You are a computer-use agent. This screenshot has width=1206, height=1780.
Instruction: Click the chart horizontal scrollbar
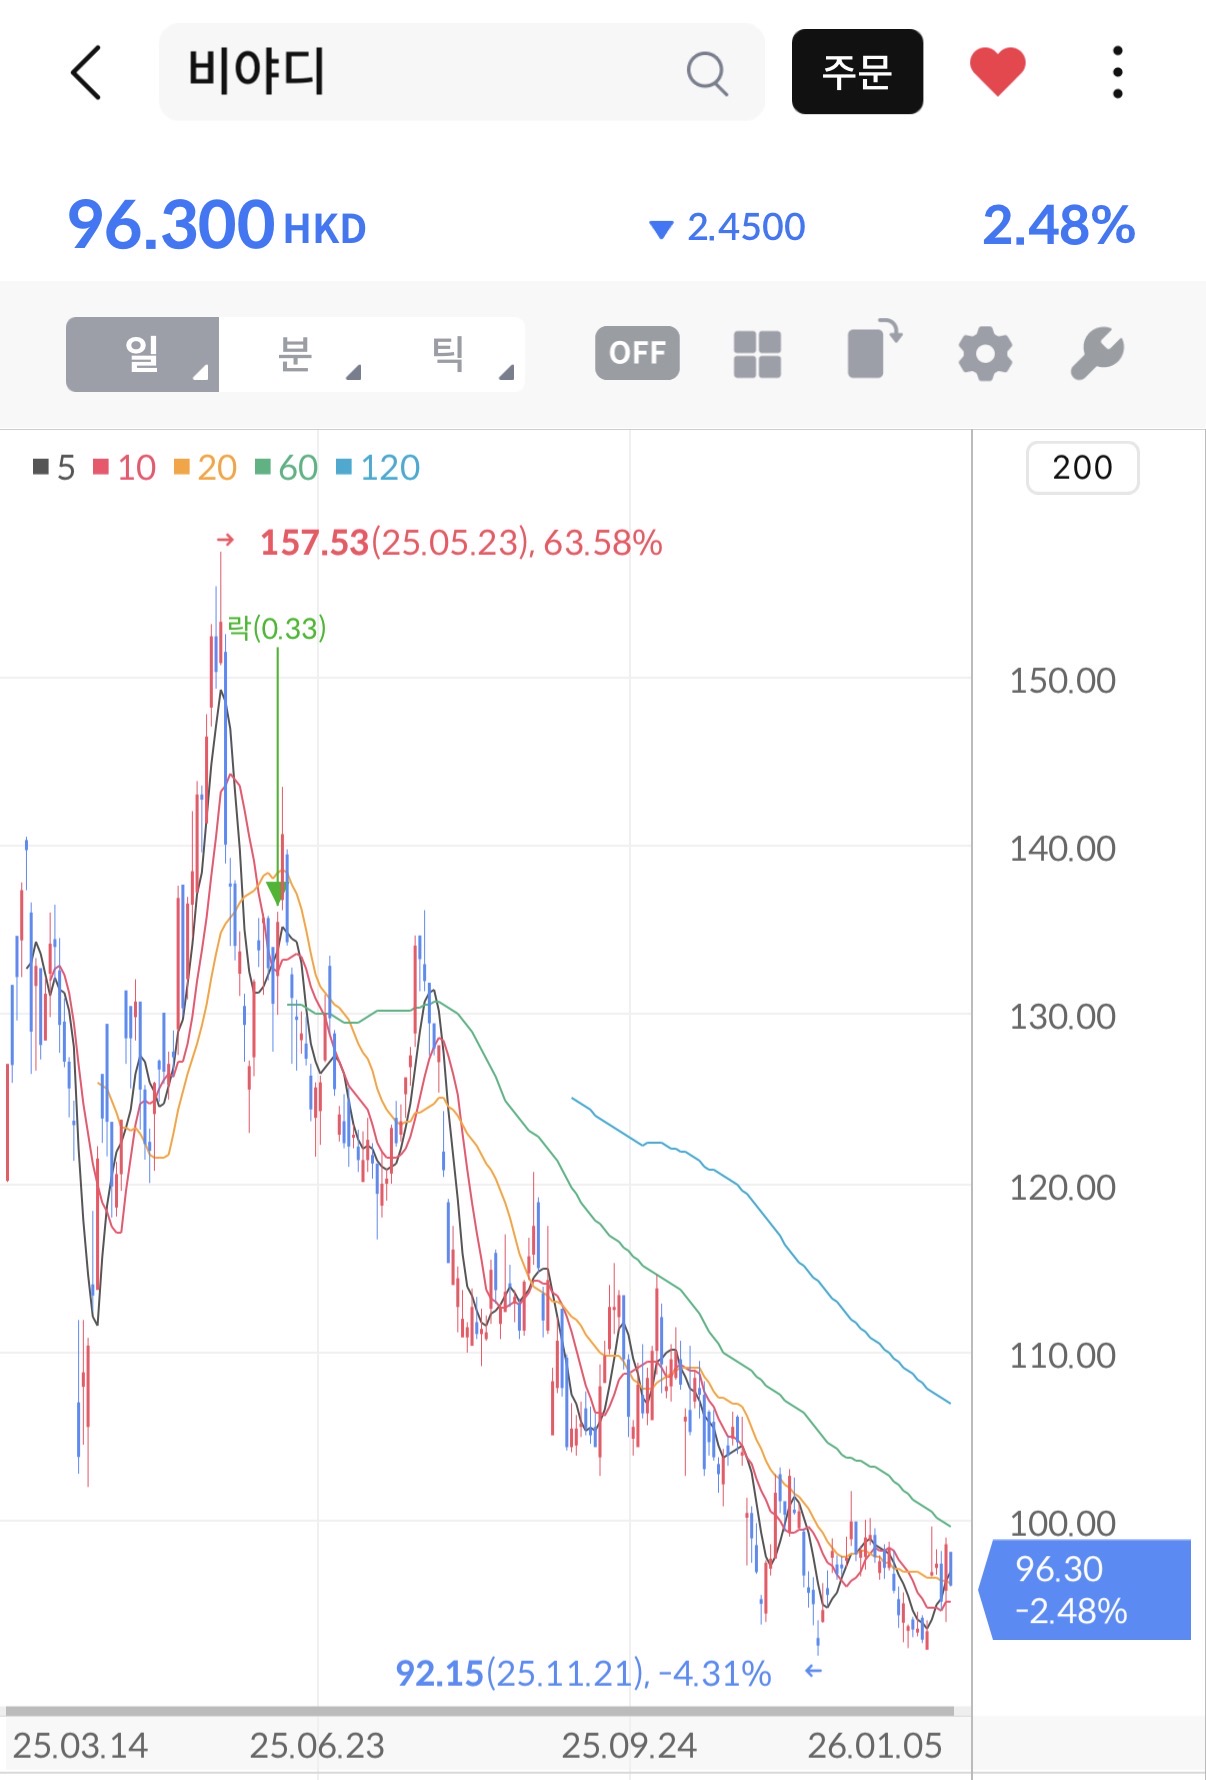(480, 1711)
